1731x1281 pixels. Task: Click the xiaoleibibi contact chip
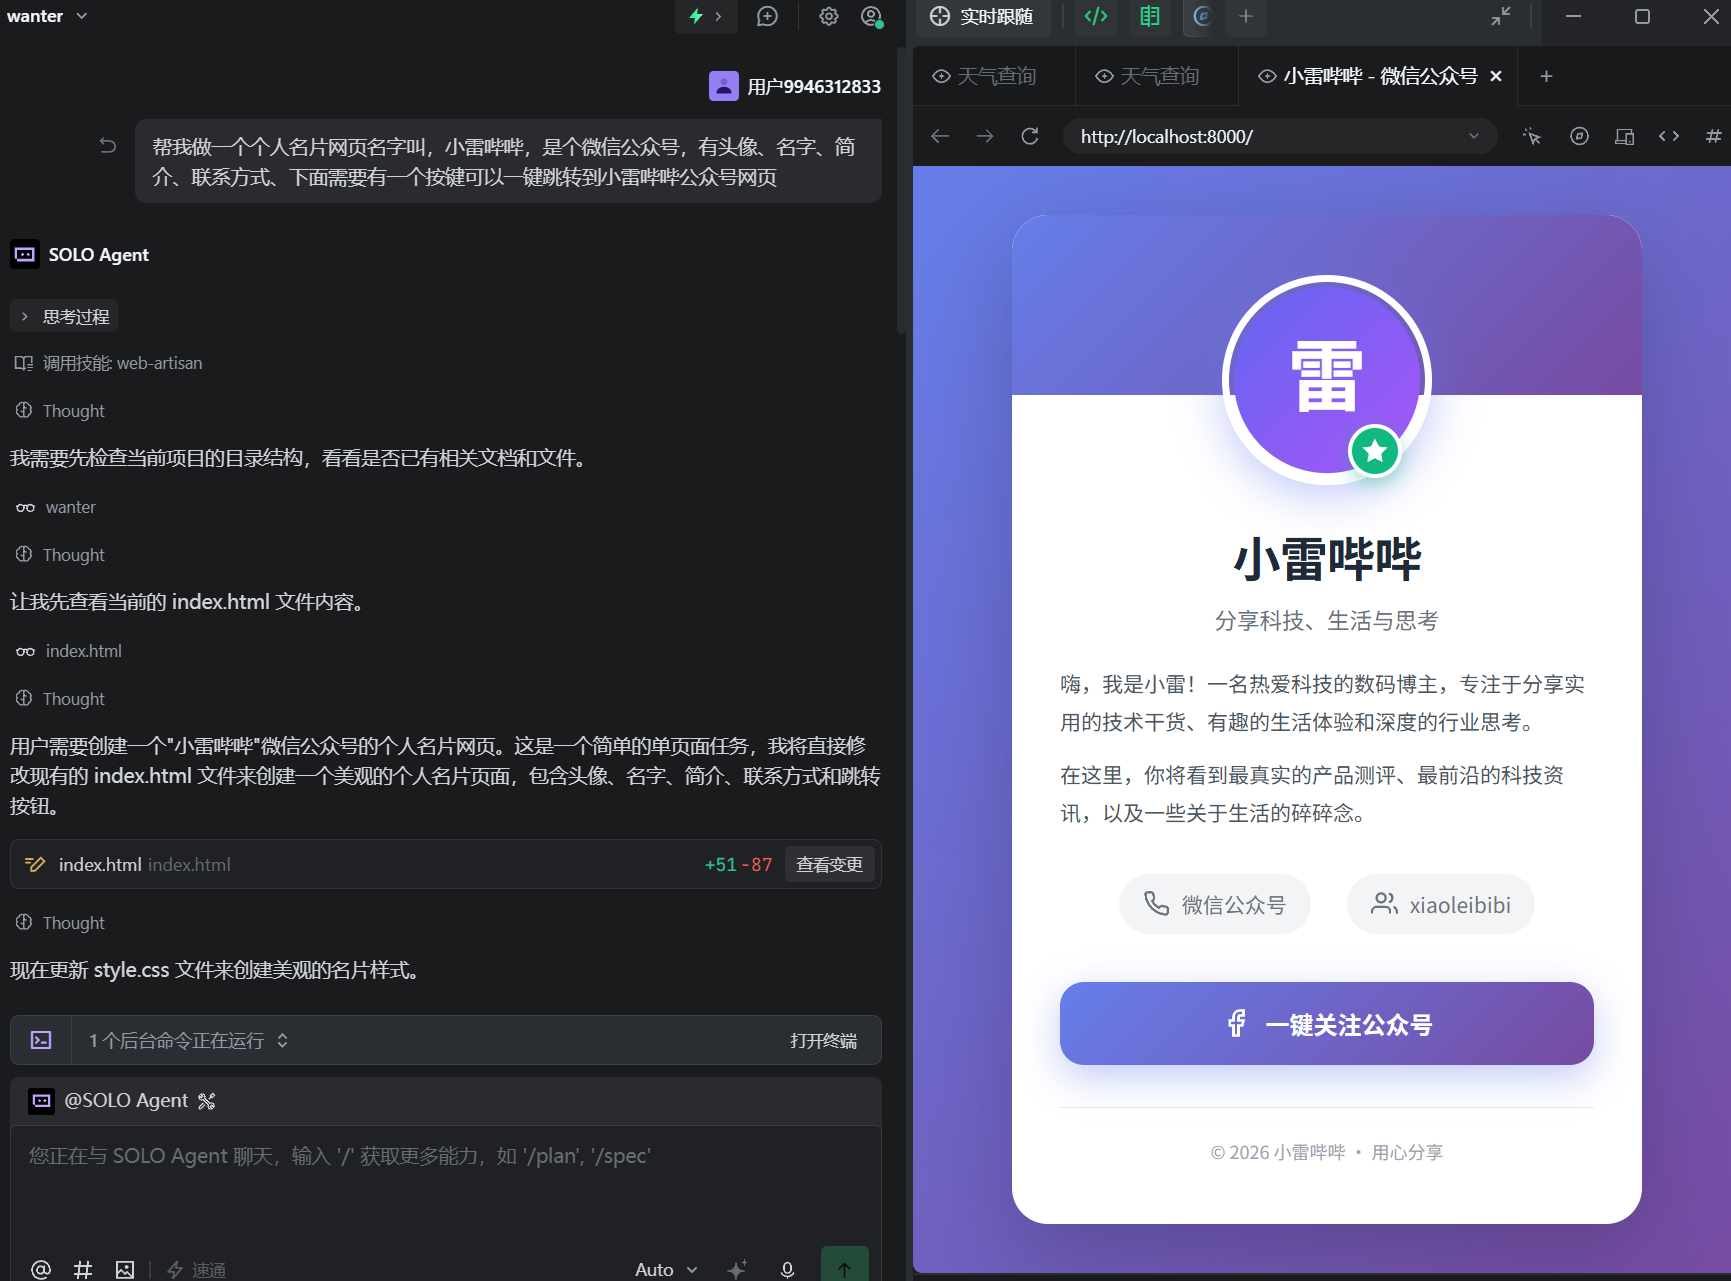[x=1441, y=905]
